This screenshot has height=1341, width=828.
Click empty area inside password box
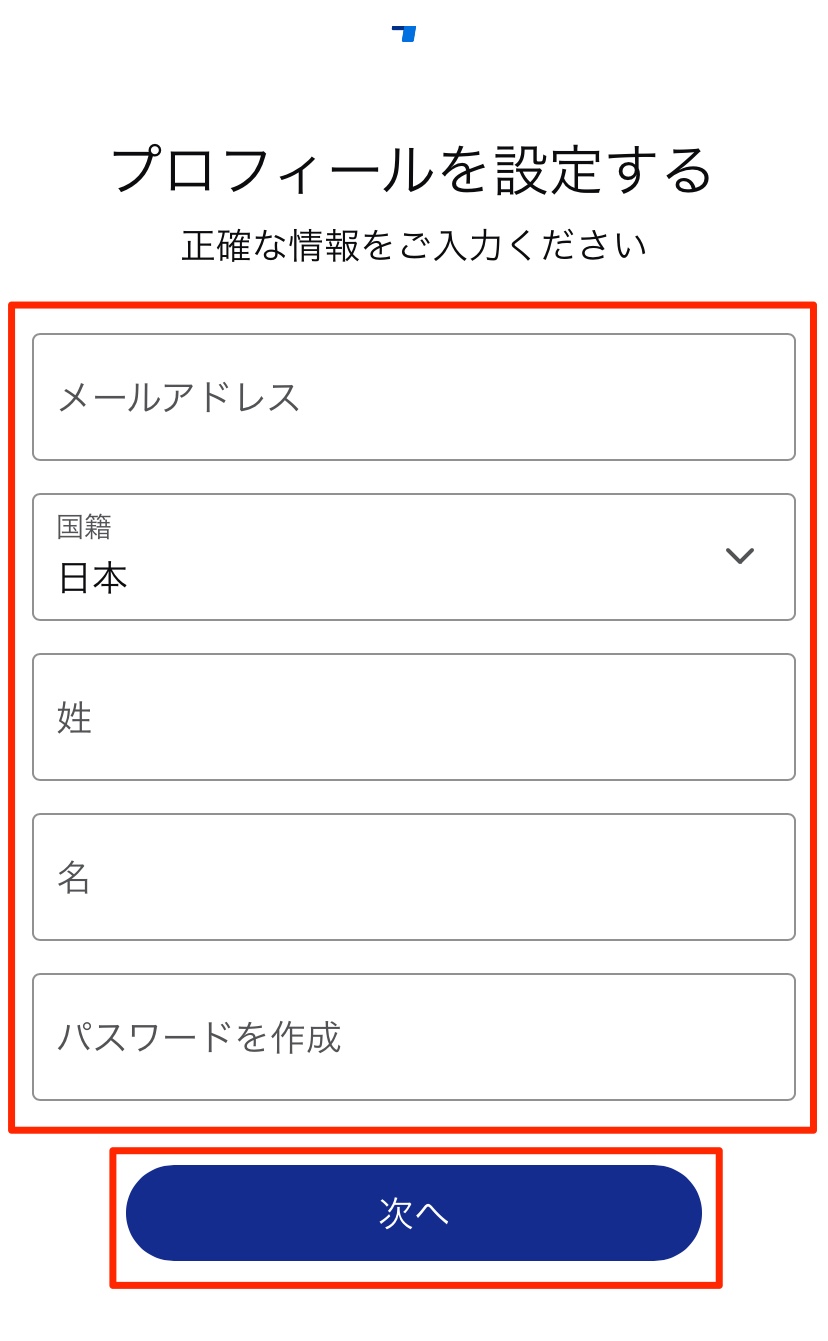click(568, 1037)
